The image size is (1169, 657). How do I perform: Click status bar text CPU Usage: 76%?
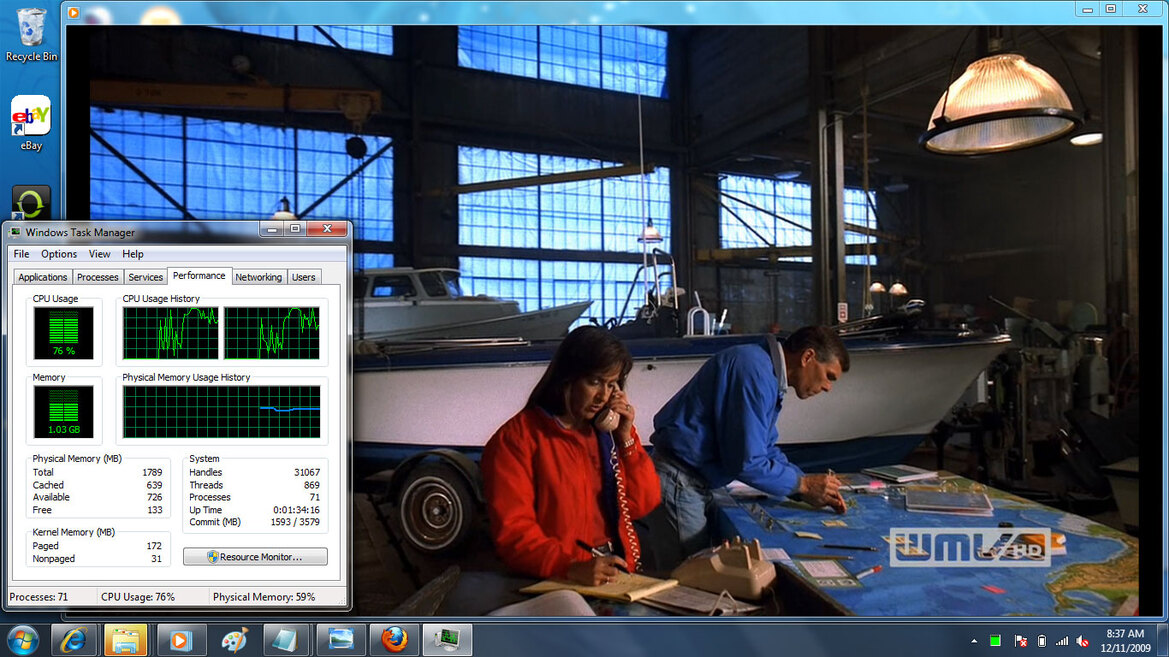click(x=138, y=597)
